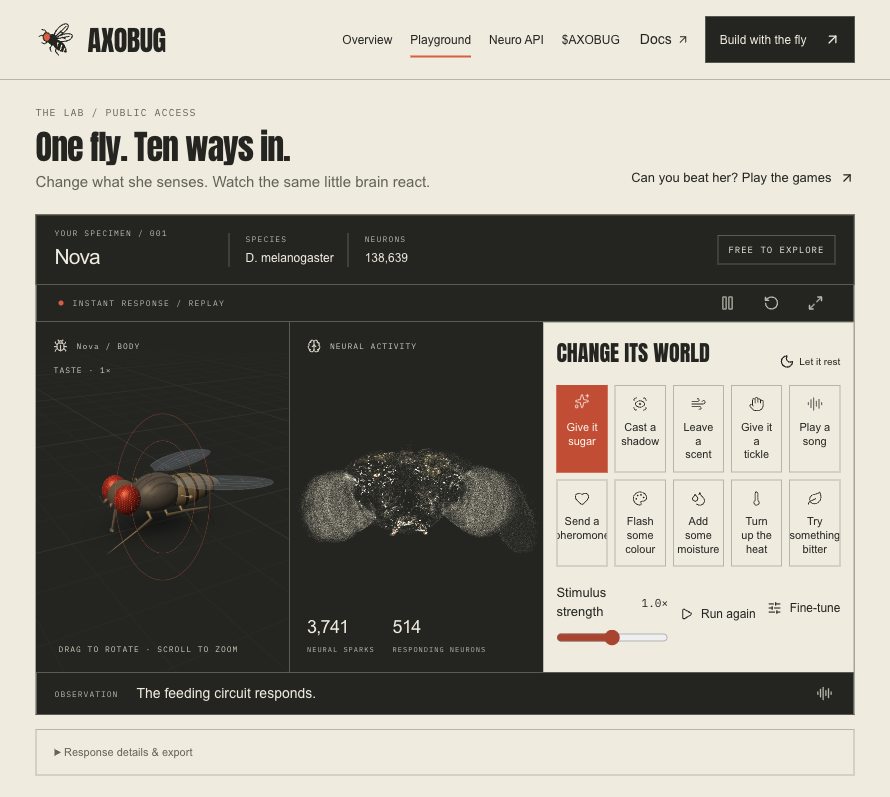
Task: Pause the instant response replay
Action: tap(727, 303)
